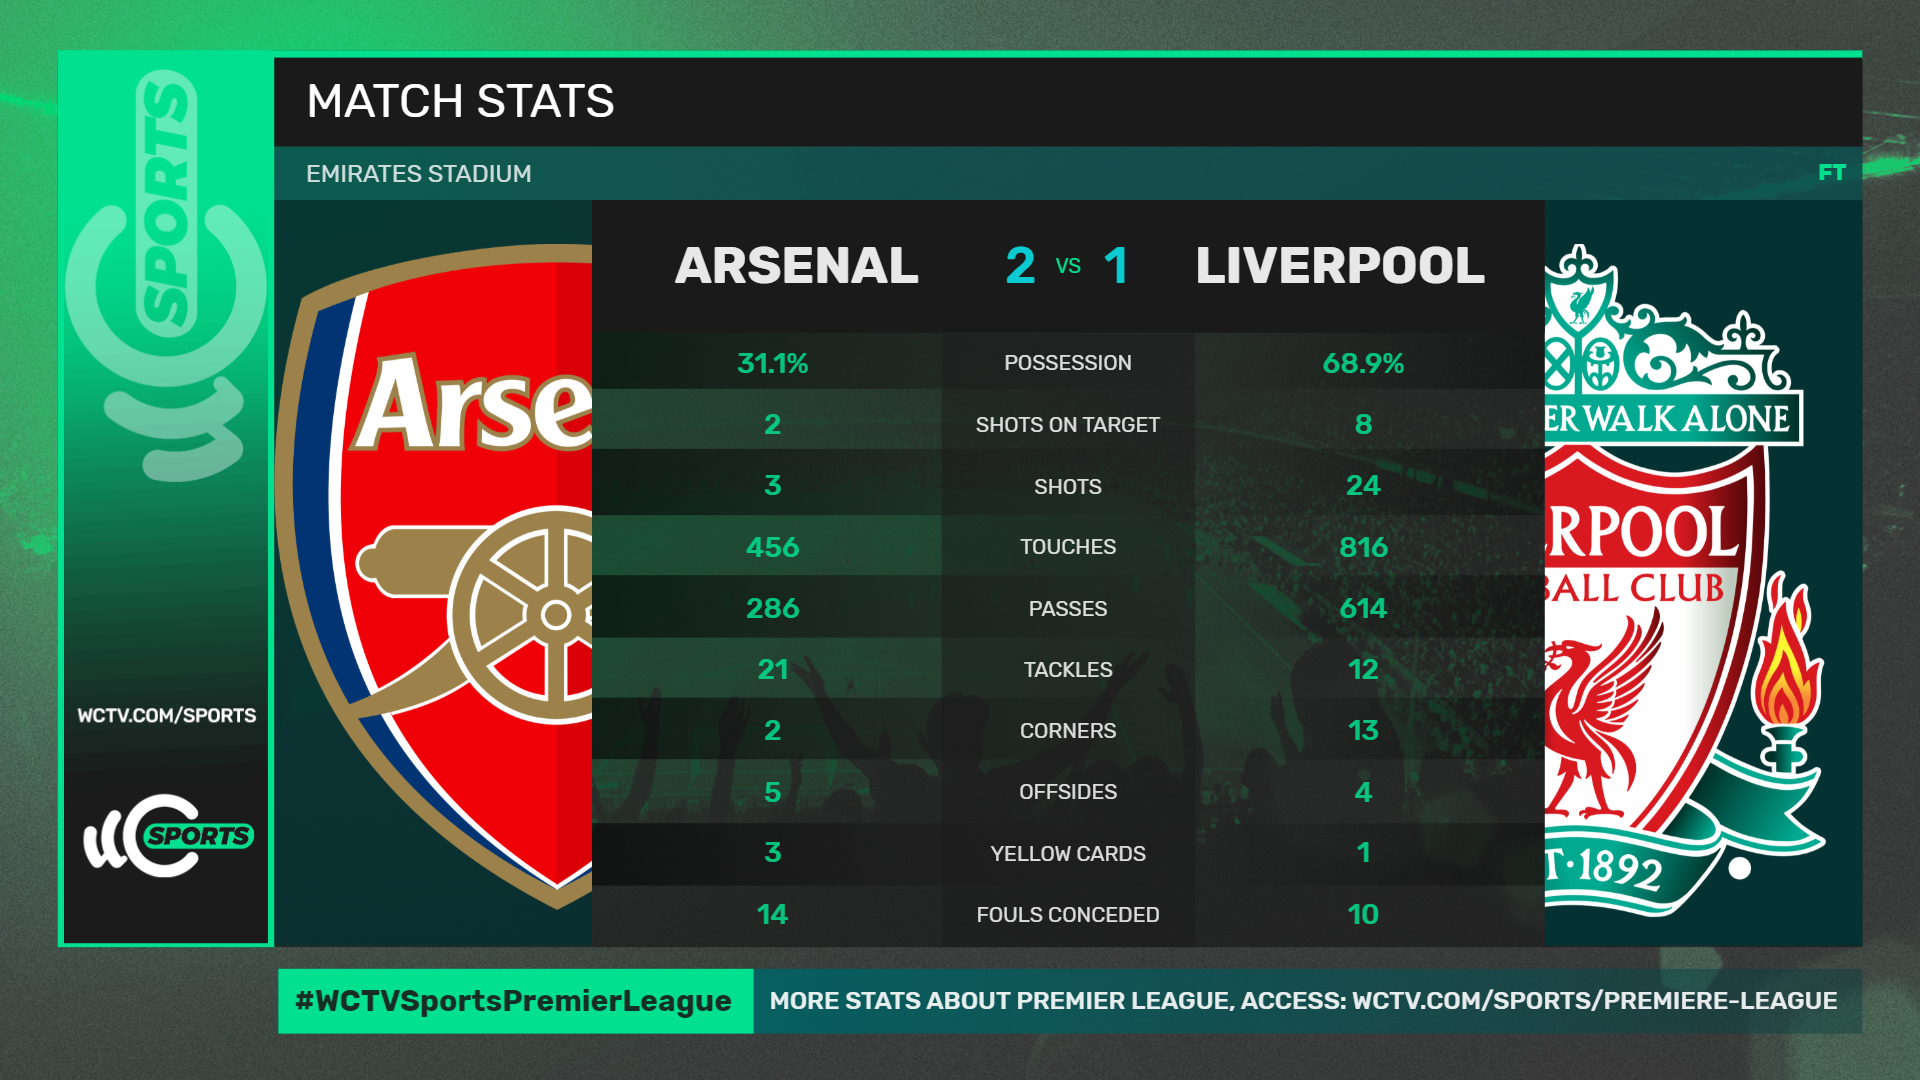Open the wctv.com/sports/premiere-league stats link
The image size is (1920, 1080).
[1594, 1001]
